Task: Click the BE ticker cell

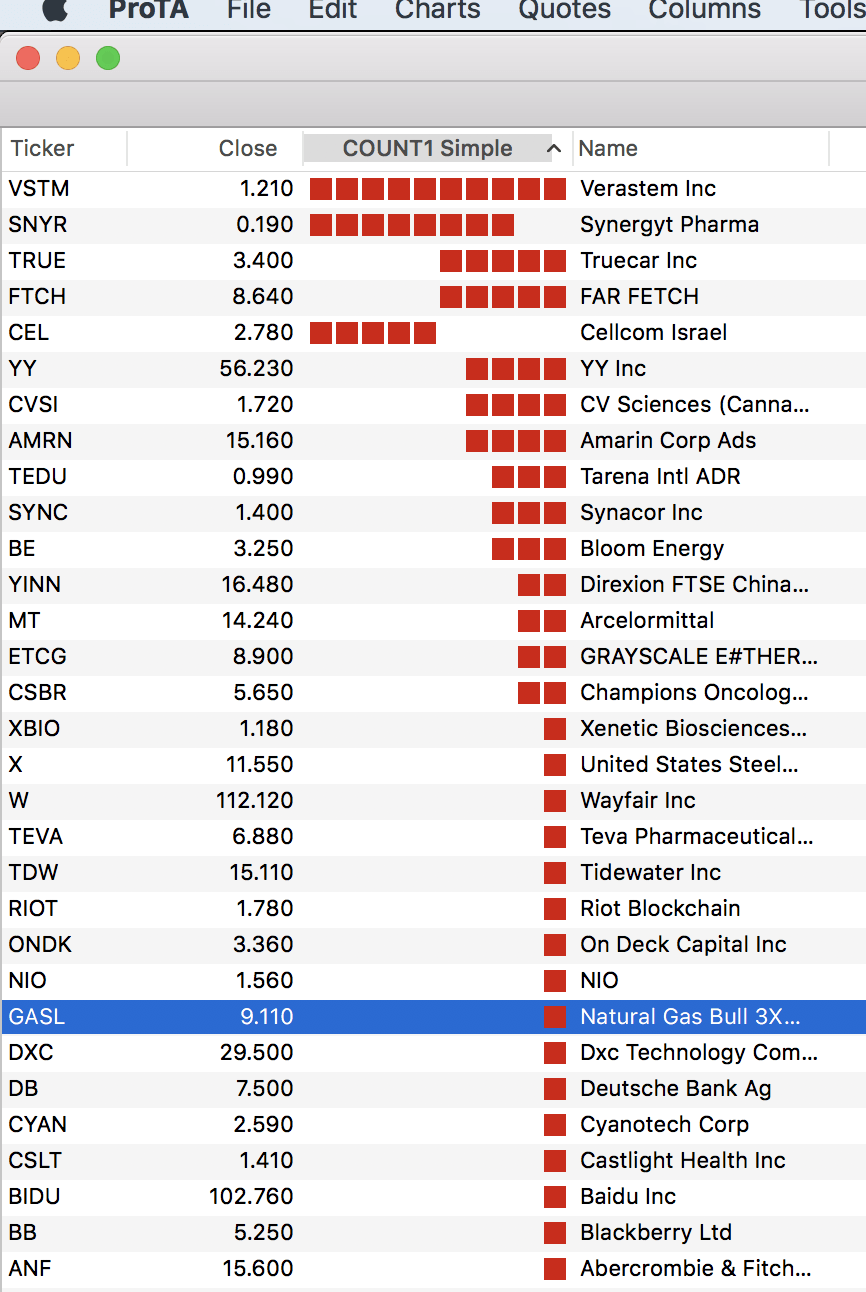Action: (x=22, y=548)
